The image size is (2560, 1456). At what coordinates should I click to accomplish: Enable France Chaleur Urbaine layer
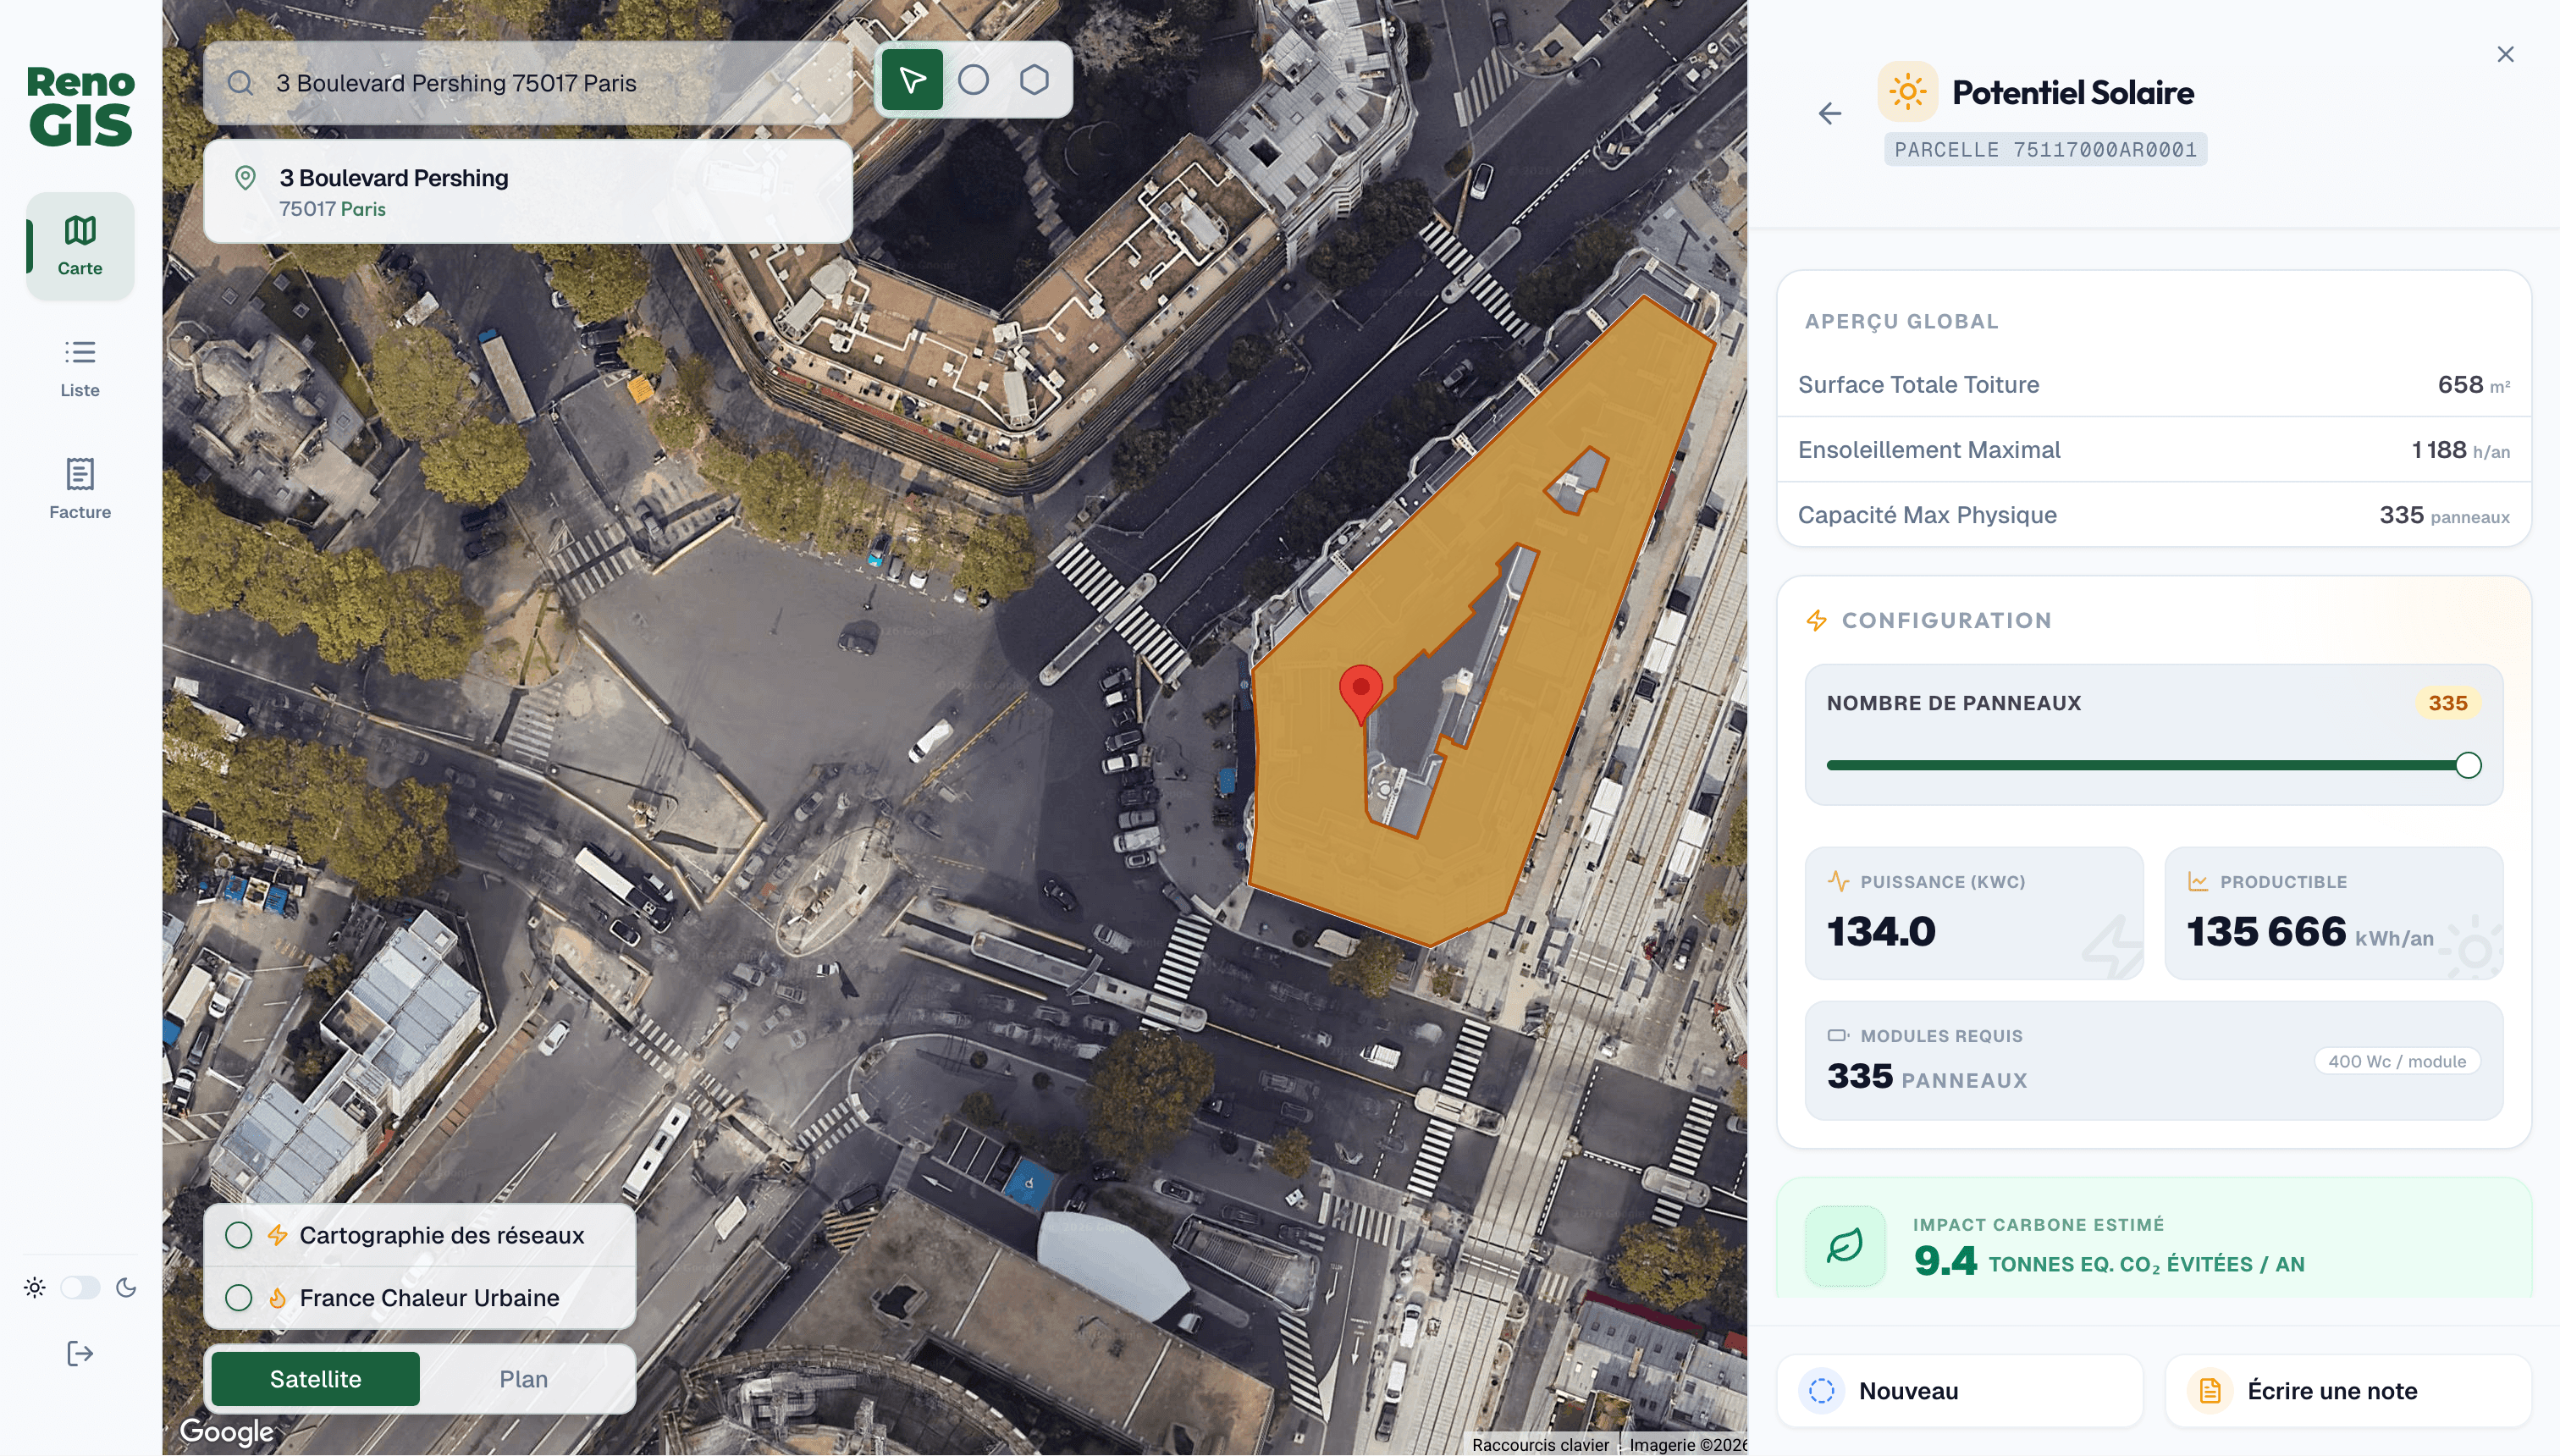tap(239, 1298)
